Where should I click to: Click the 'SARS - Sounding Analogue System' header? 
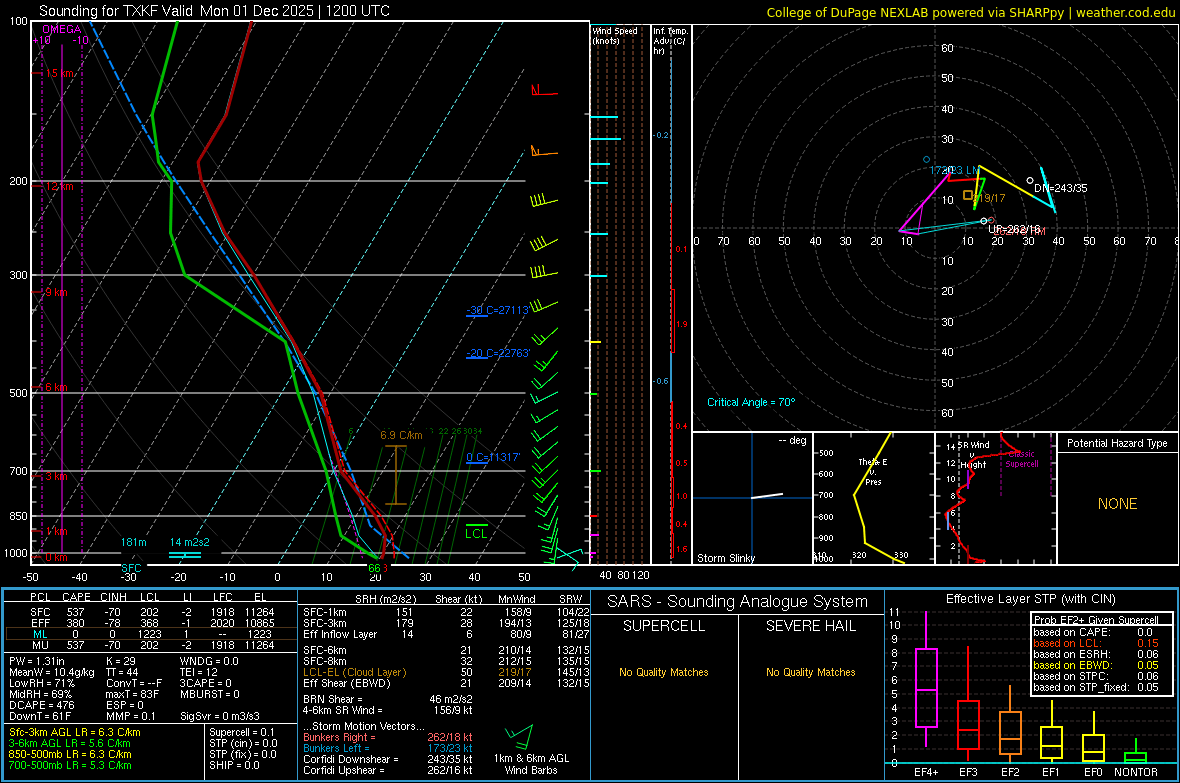pos(737,602)
